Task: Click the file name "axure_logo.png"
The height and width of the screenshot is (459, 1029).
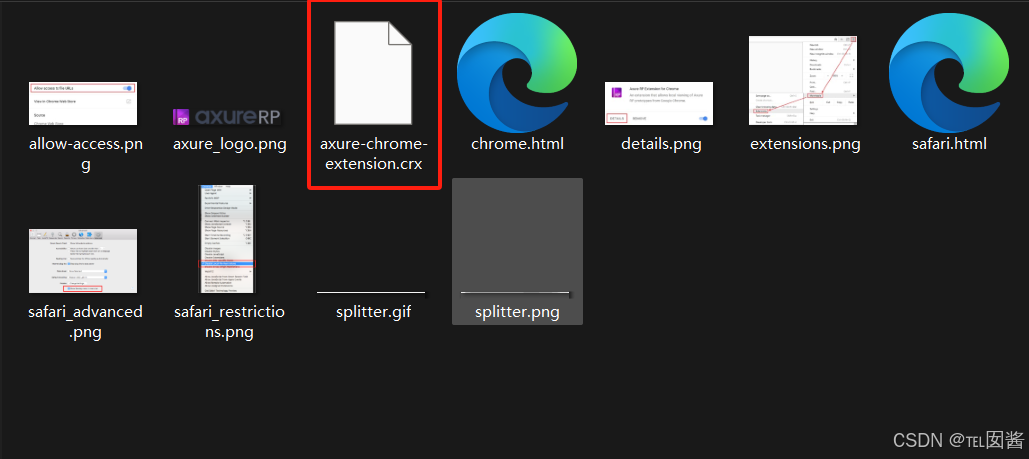Action: click(230, 144)
